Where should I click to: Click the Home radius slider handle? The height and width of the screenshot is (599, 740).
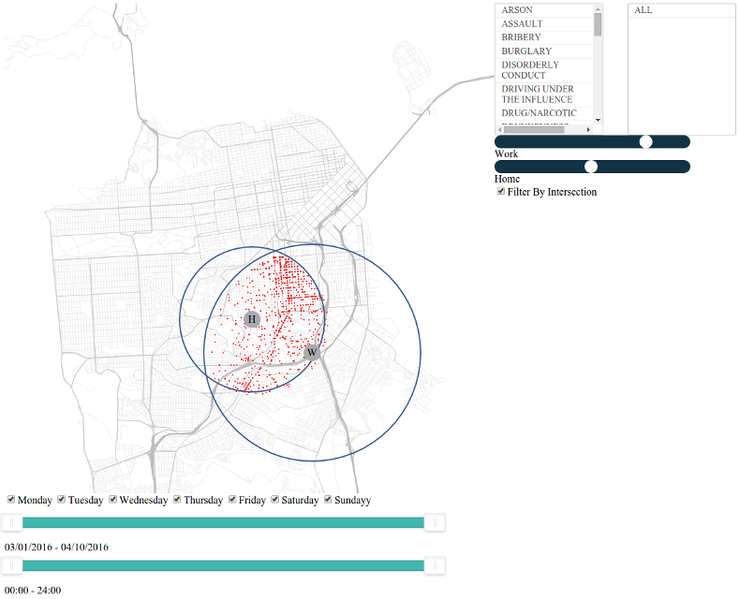coord(591,167)
